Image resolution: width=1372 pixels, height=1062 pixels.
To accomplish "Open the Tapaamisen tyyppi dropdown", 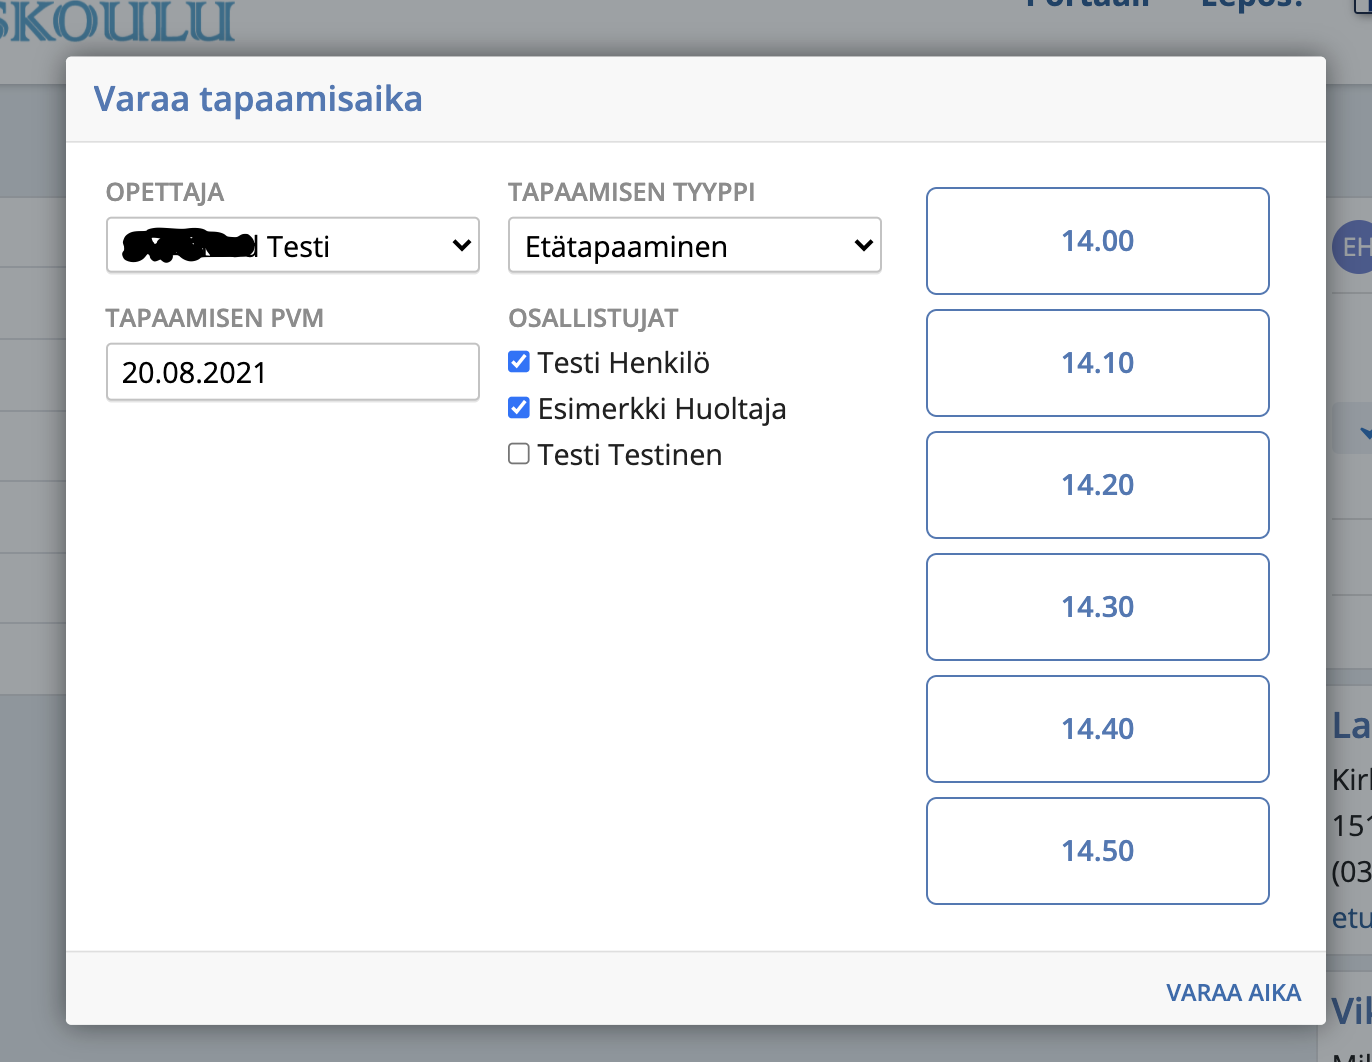I will click(x=694, y=245).
